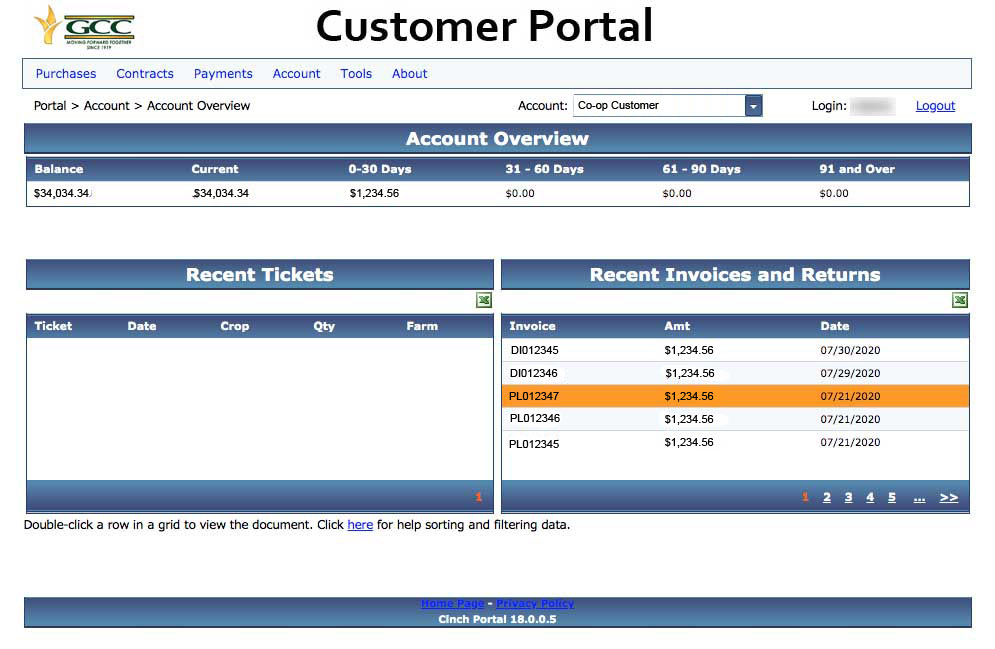
Task: Open the Contracts menu
Action: pyautogui.click(x=145, y=74)
